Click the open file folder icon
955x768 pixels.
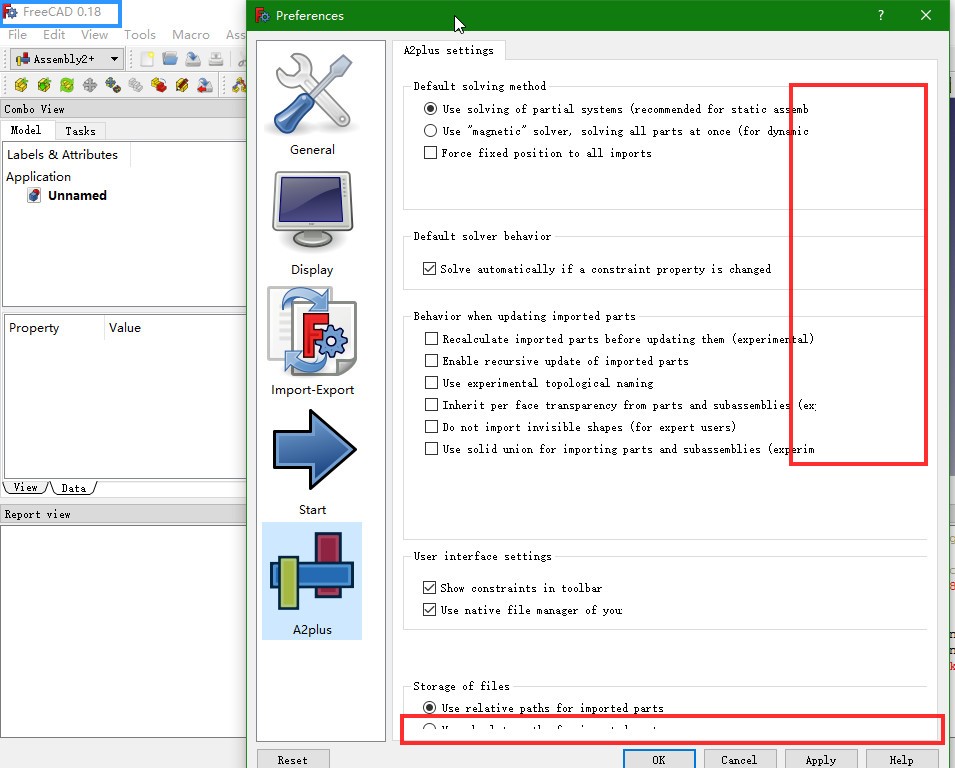pyautogui.click(x=170, y=59)
